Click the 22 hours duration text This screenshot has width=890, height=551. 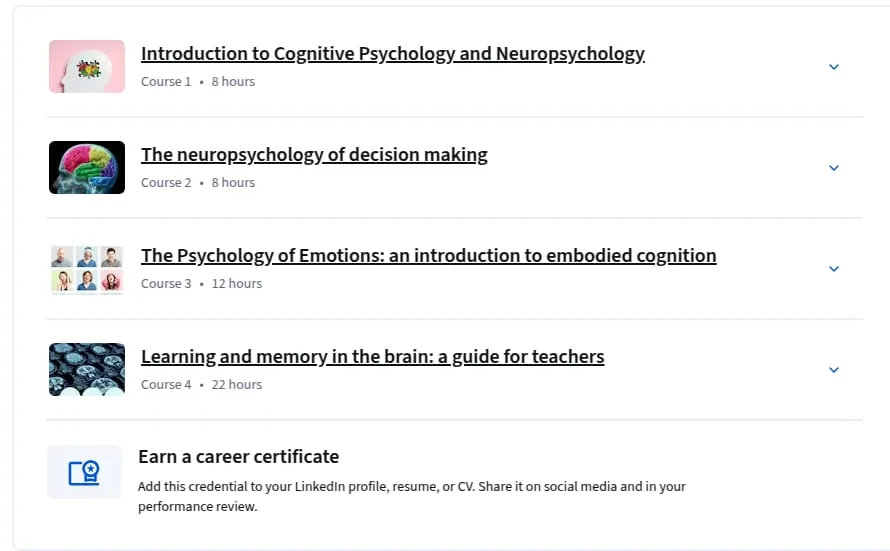(237, 385)
